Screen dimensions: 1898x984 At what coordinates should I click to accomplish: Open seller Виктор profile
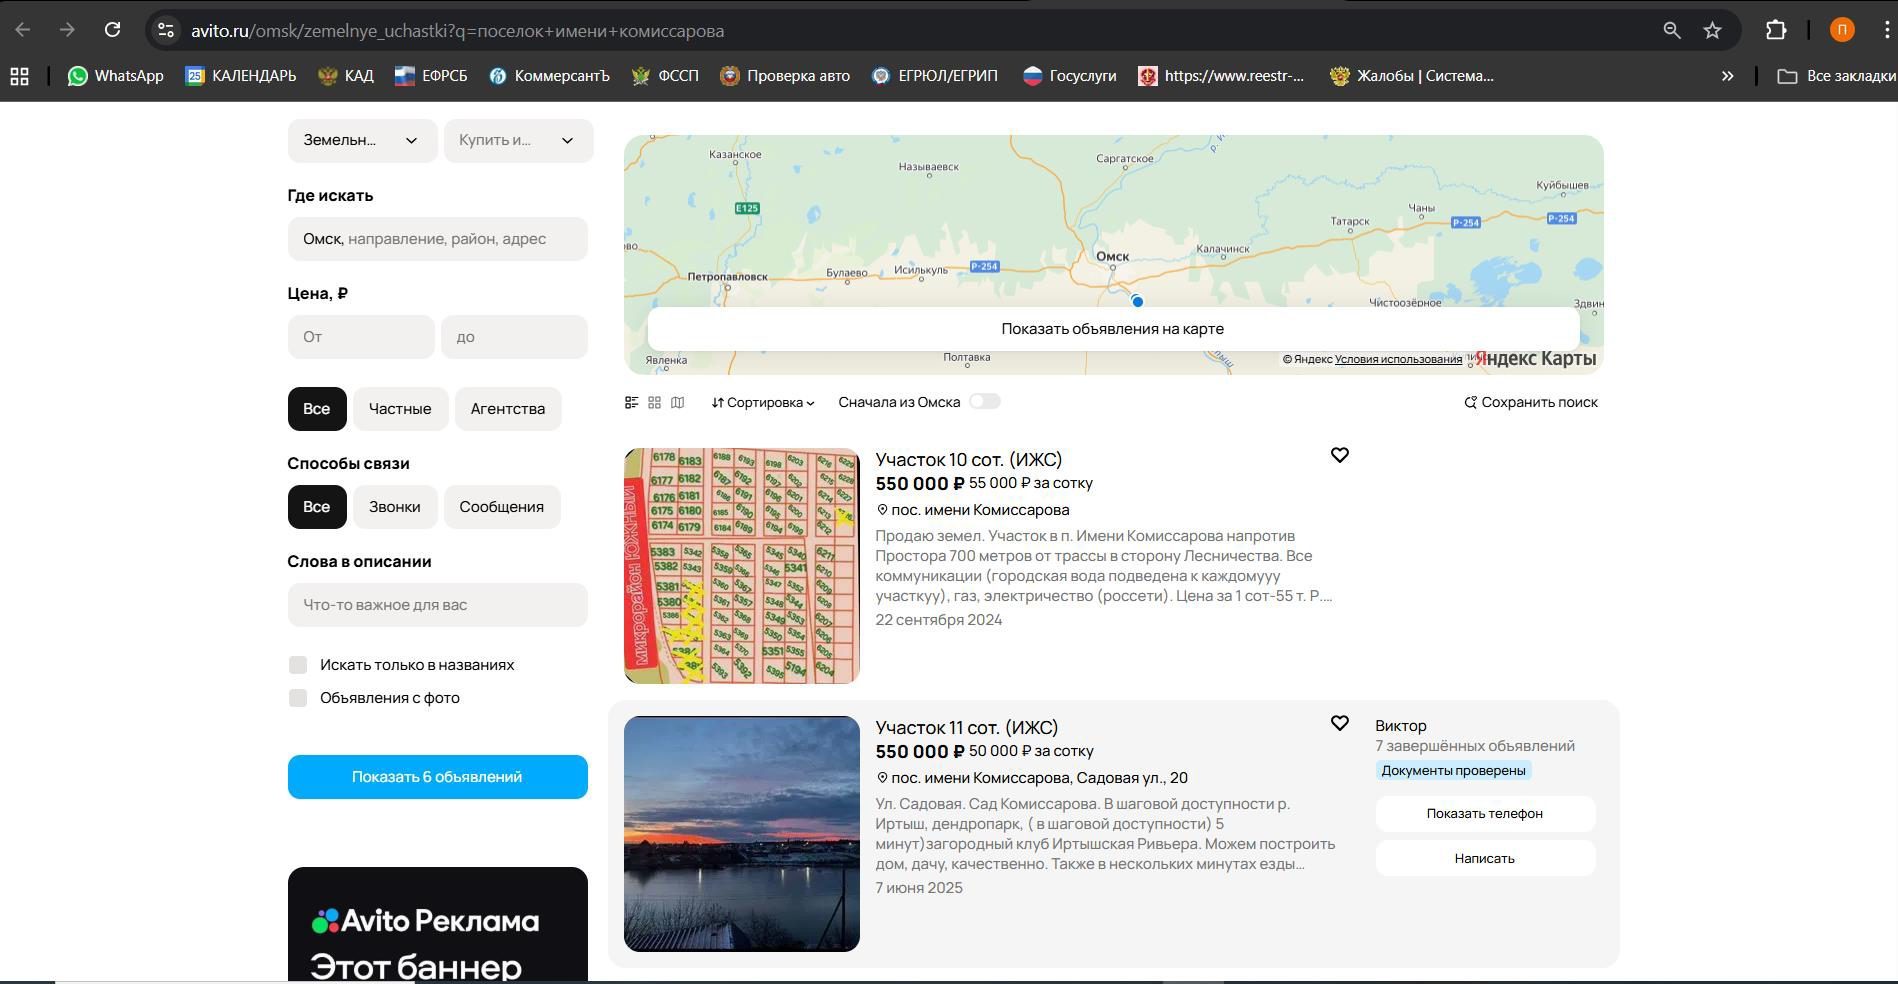coord(1400,726)
